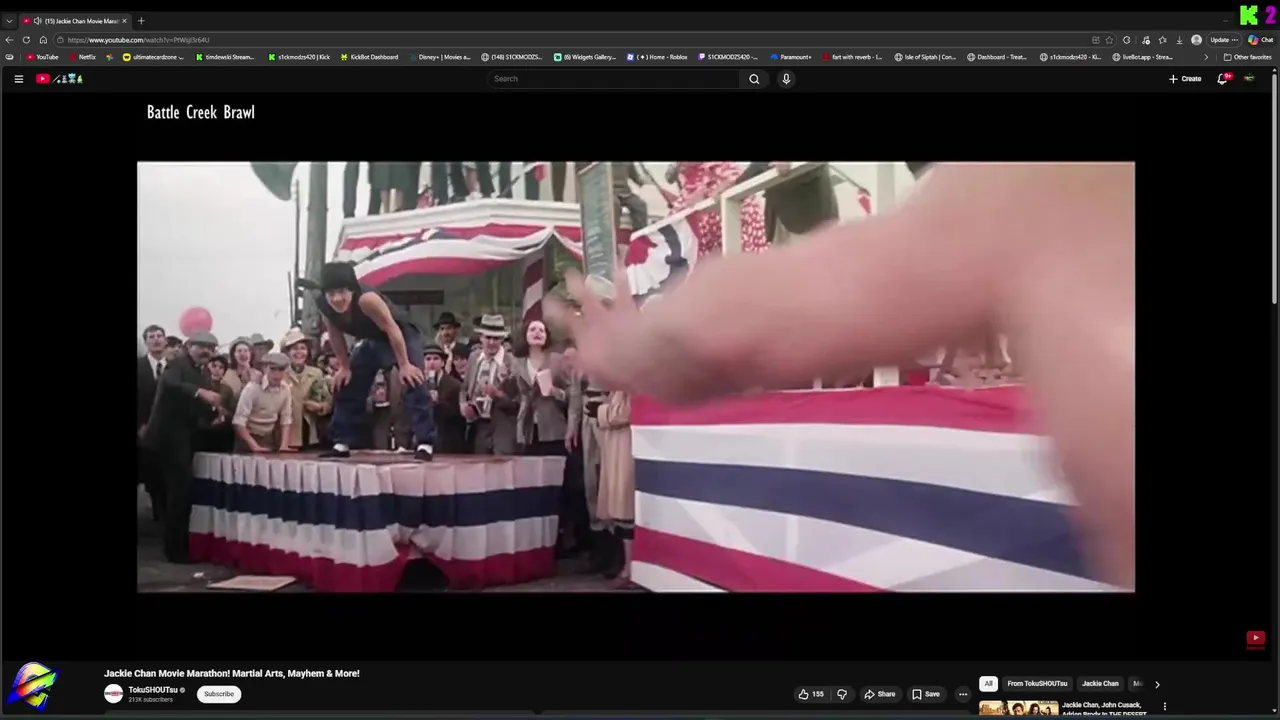1280x720 pixels.
Task: Open the account avatar menu in YouTube
Action: pos(1249,79)
